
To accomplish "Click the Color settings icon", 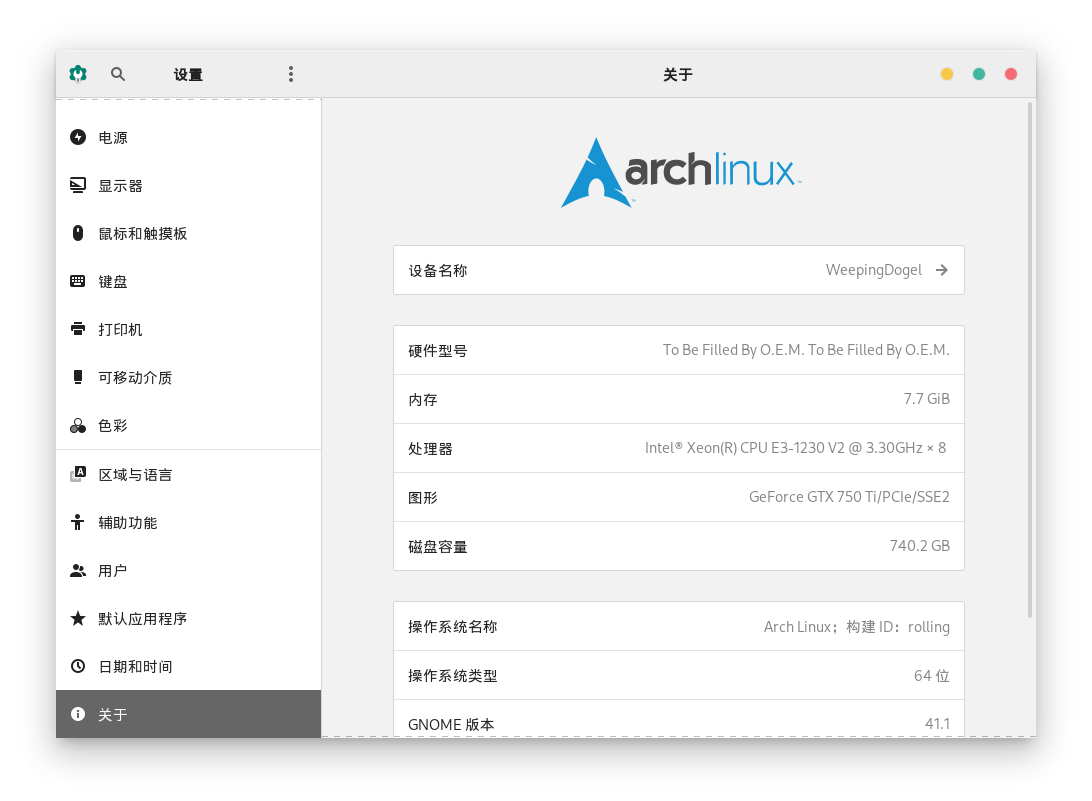I will (x=78, y=425).
